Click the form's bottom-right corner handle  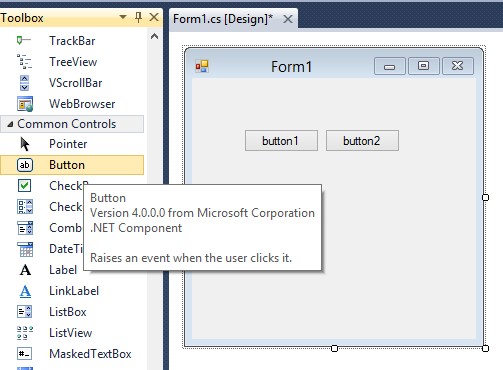(x=485, y=348)
